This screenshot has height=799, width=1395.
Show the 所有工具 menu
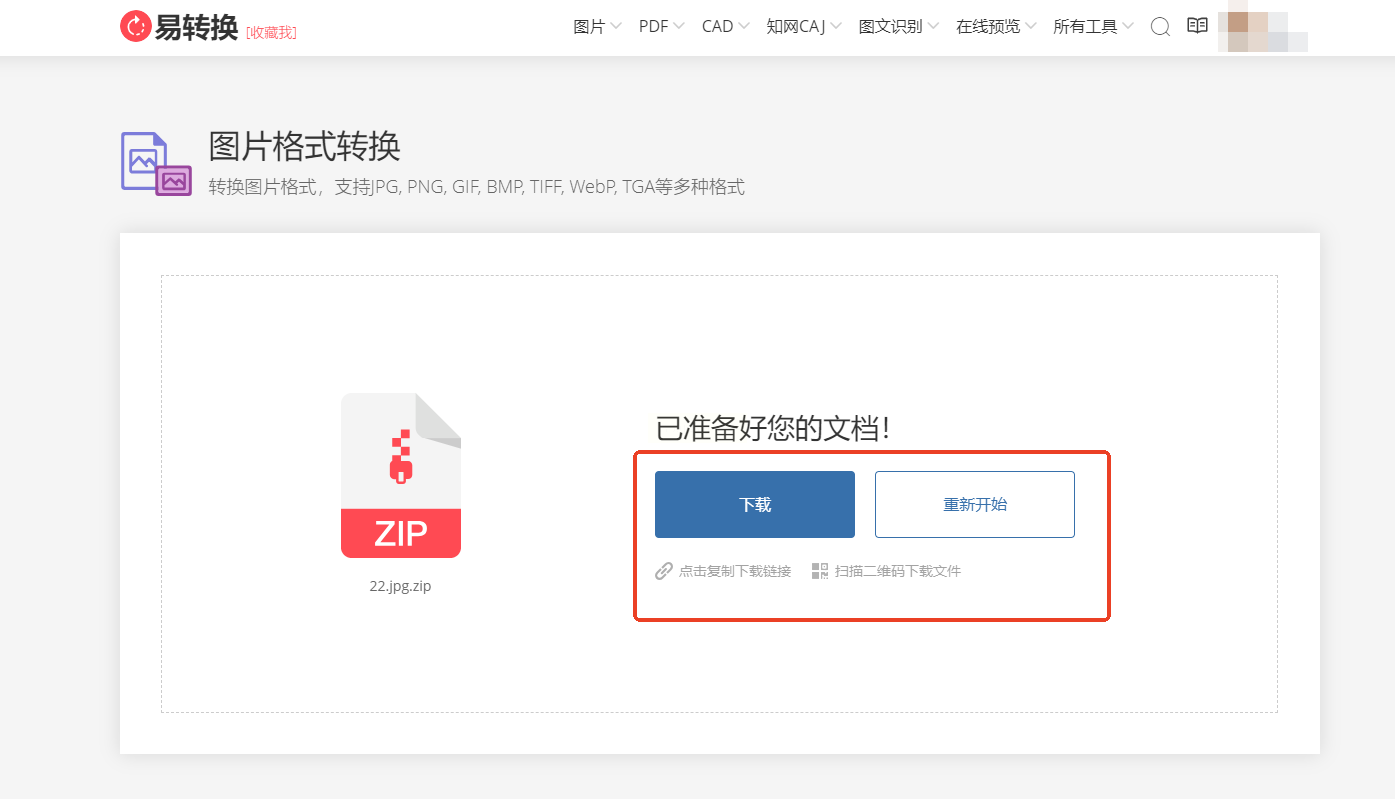(x=1093, y=27)
